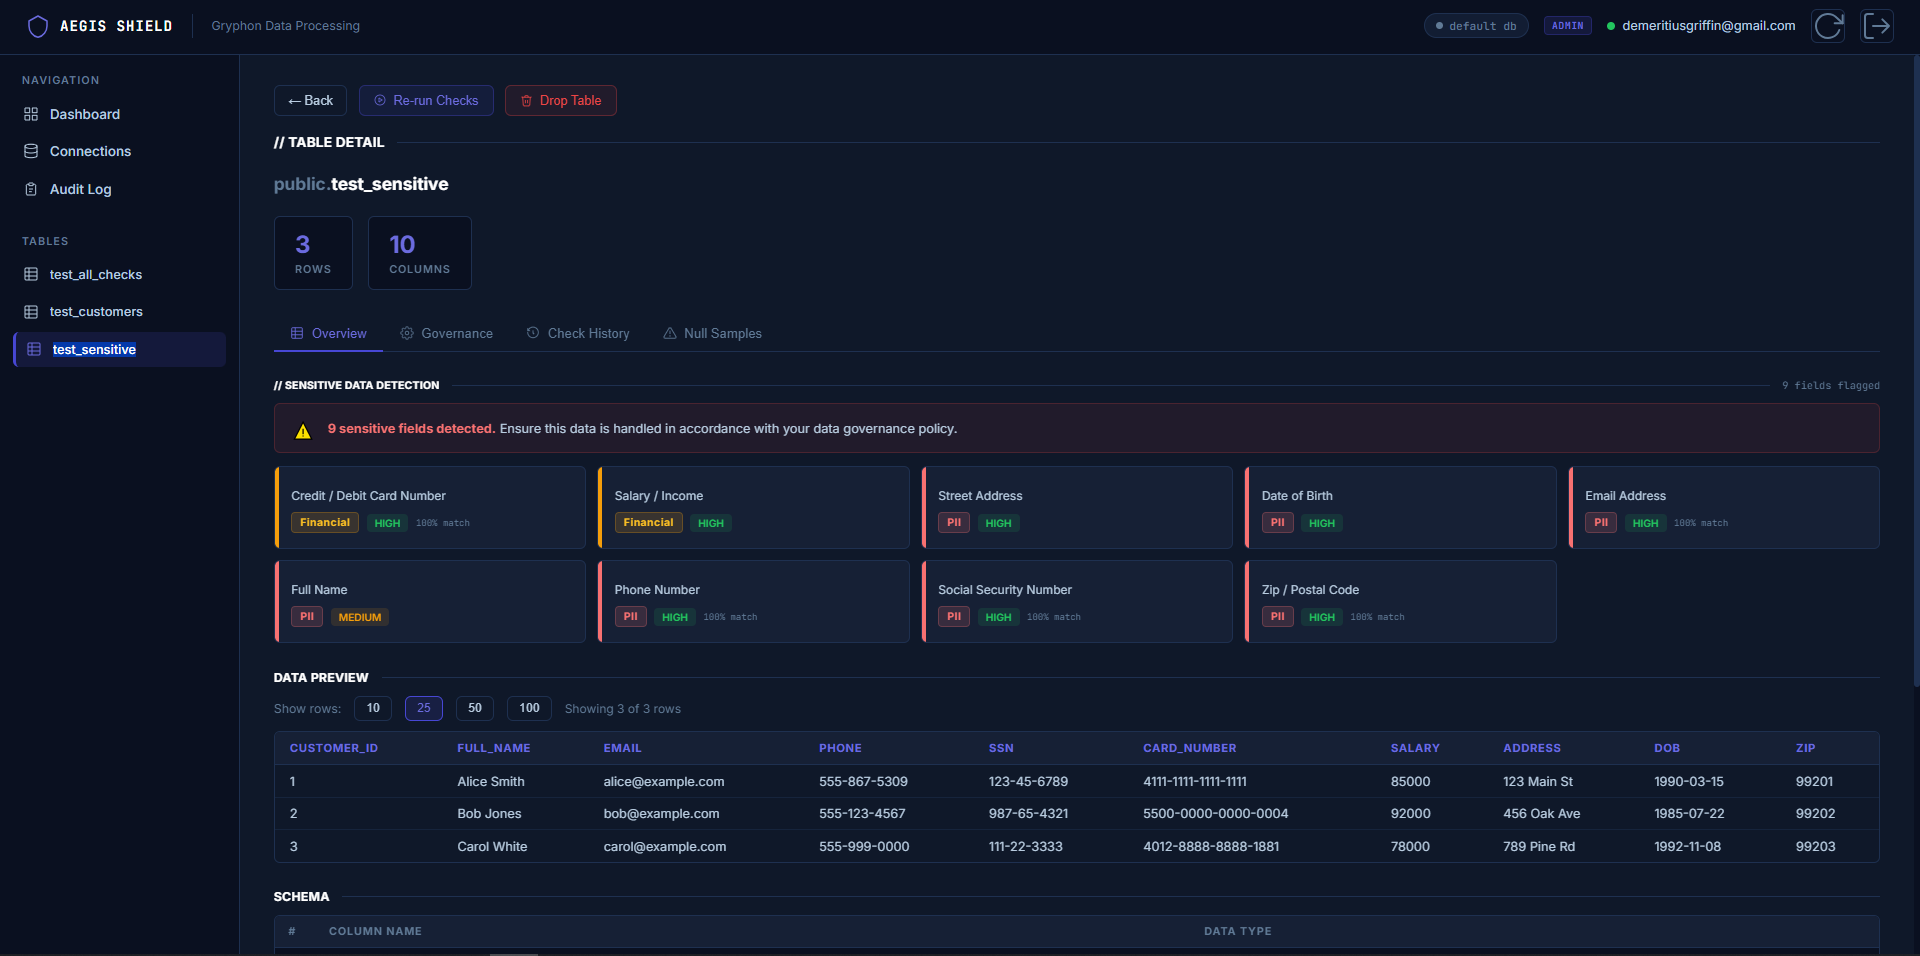This screenshot has width=1920, height=956.
Task: Select the test_all_checks table
Action: [x=95, y=274]
